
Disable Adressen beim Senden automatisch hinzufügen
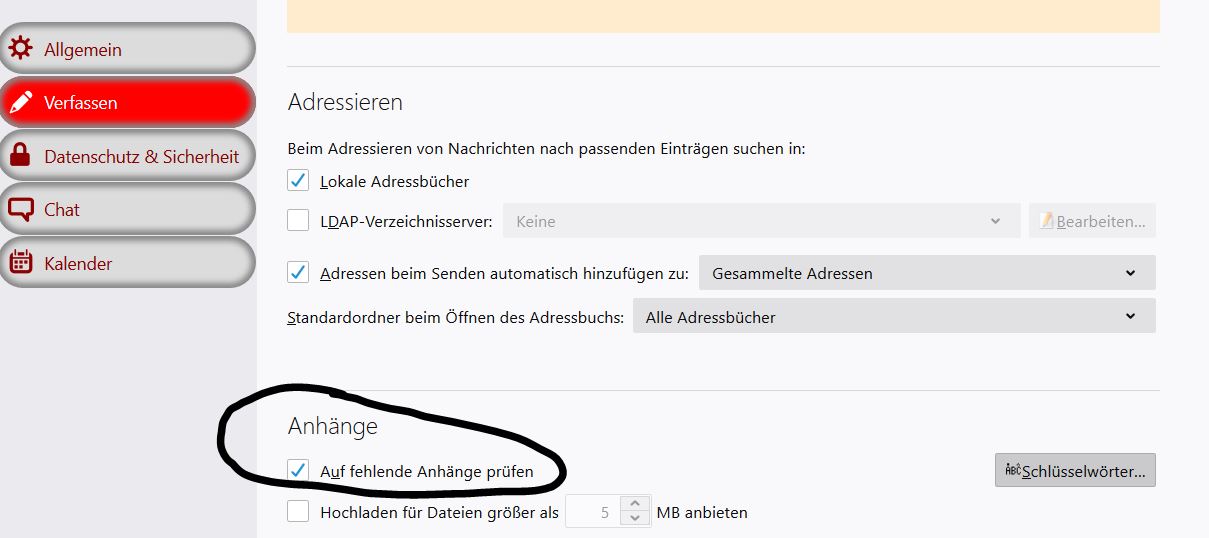click(298, 272)
